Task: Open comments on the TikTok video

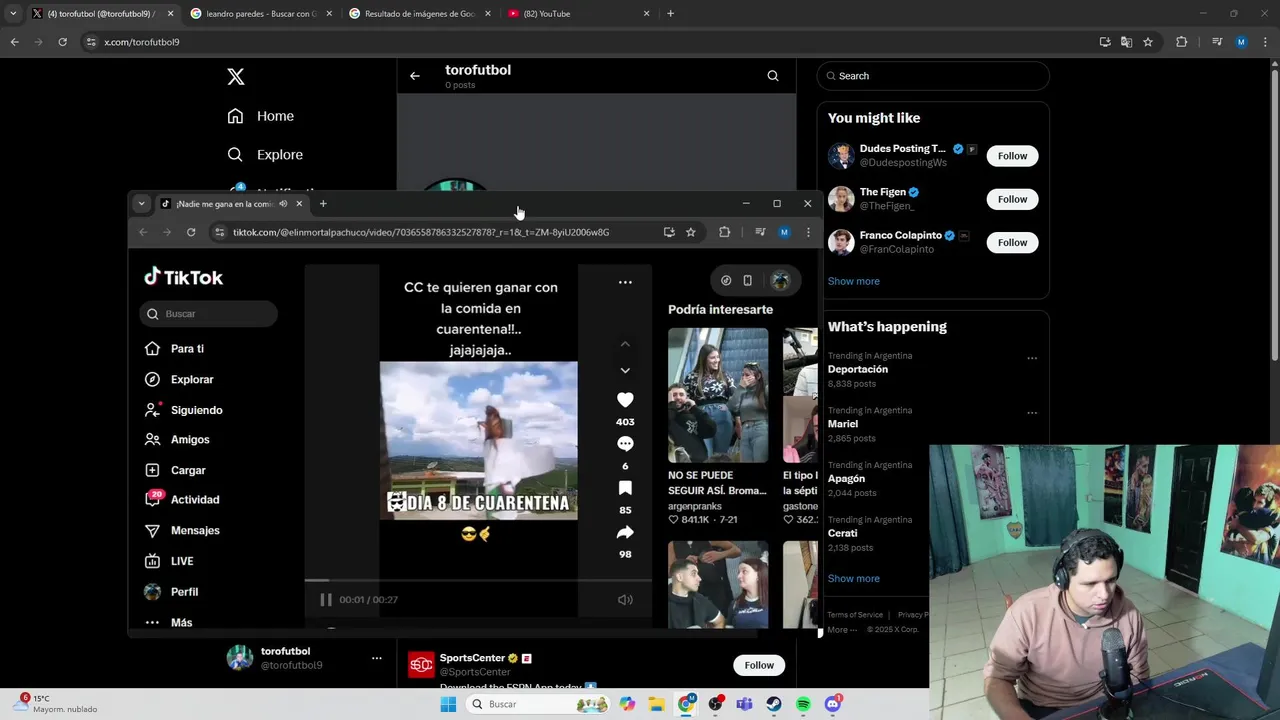Action: click(625, 443)
